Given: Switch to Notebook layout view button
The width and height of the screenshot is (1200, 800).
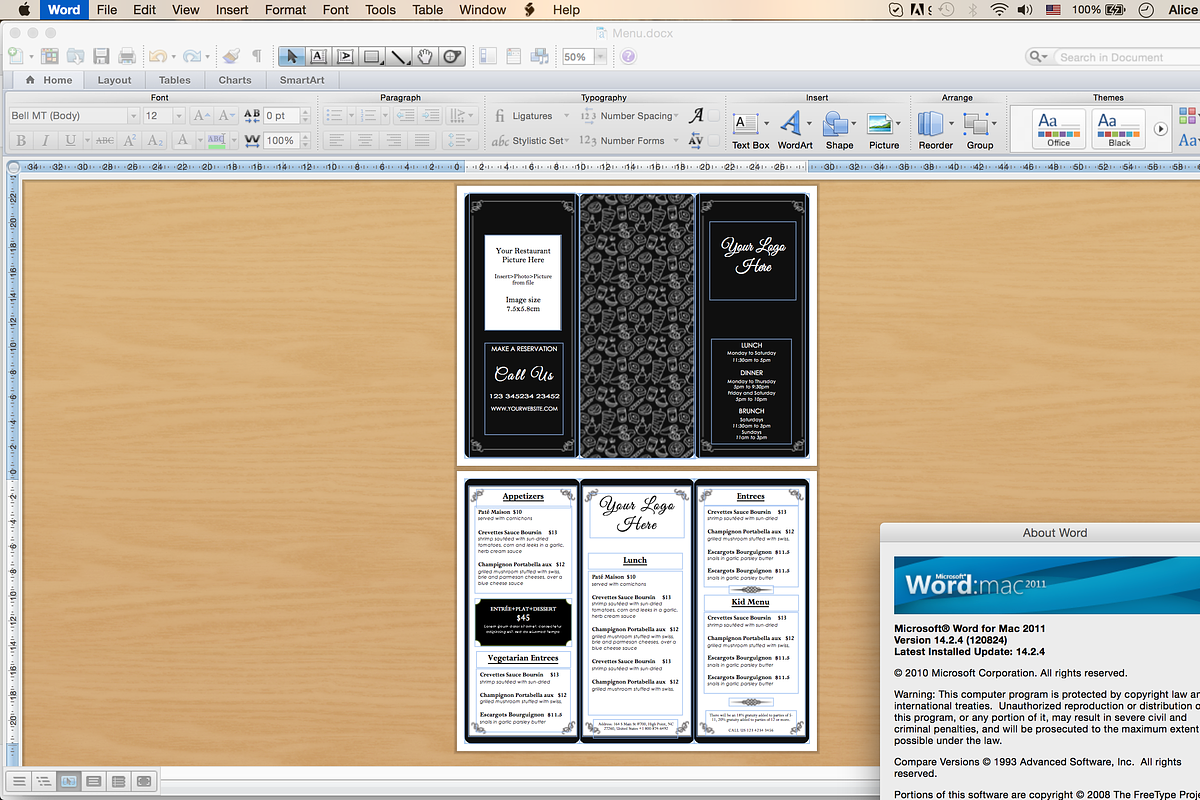Looking at the screenshot, I should (x=118, y=781).
